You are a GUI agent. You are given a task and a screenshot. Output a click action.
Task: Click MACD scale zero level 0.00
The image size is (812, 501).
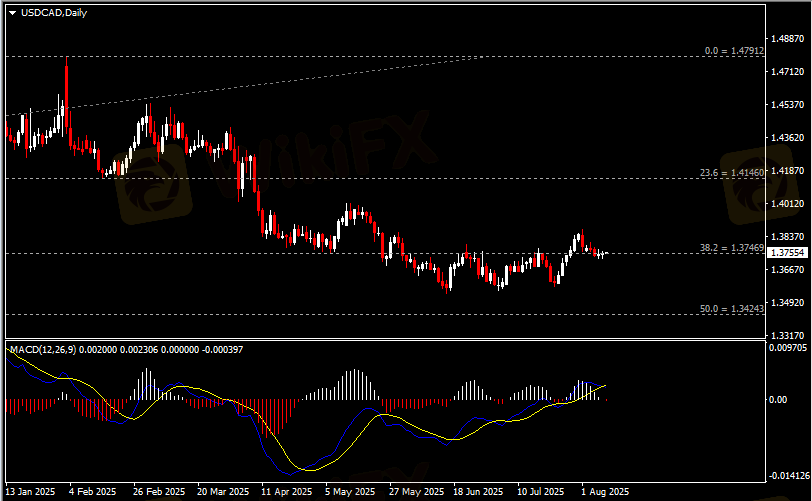pos(778,399)
